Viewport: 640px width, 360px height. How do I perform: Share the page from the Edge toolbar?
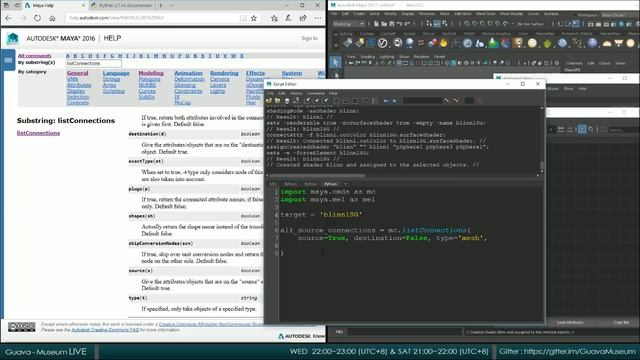(303, 18)
